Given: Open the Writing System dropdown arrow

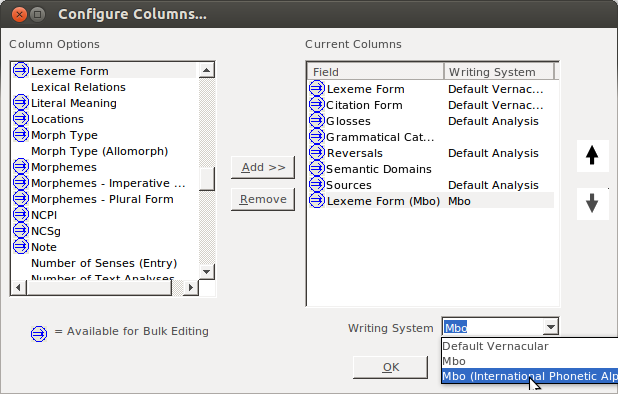Looking at the screenshot, I should [x=551, y=327].
